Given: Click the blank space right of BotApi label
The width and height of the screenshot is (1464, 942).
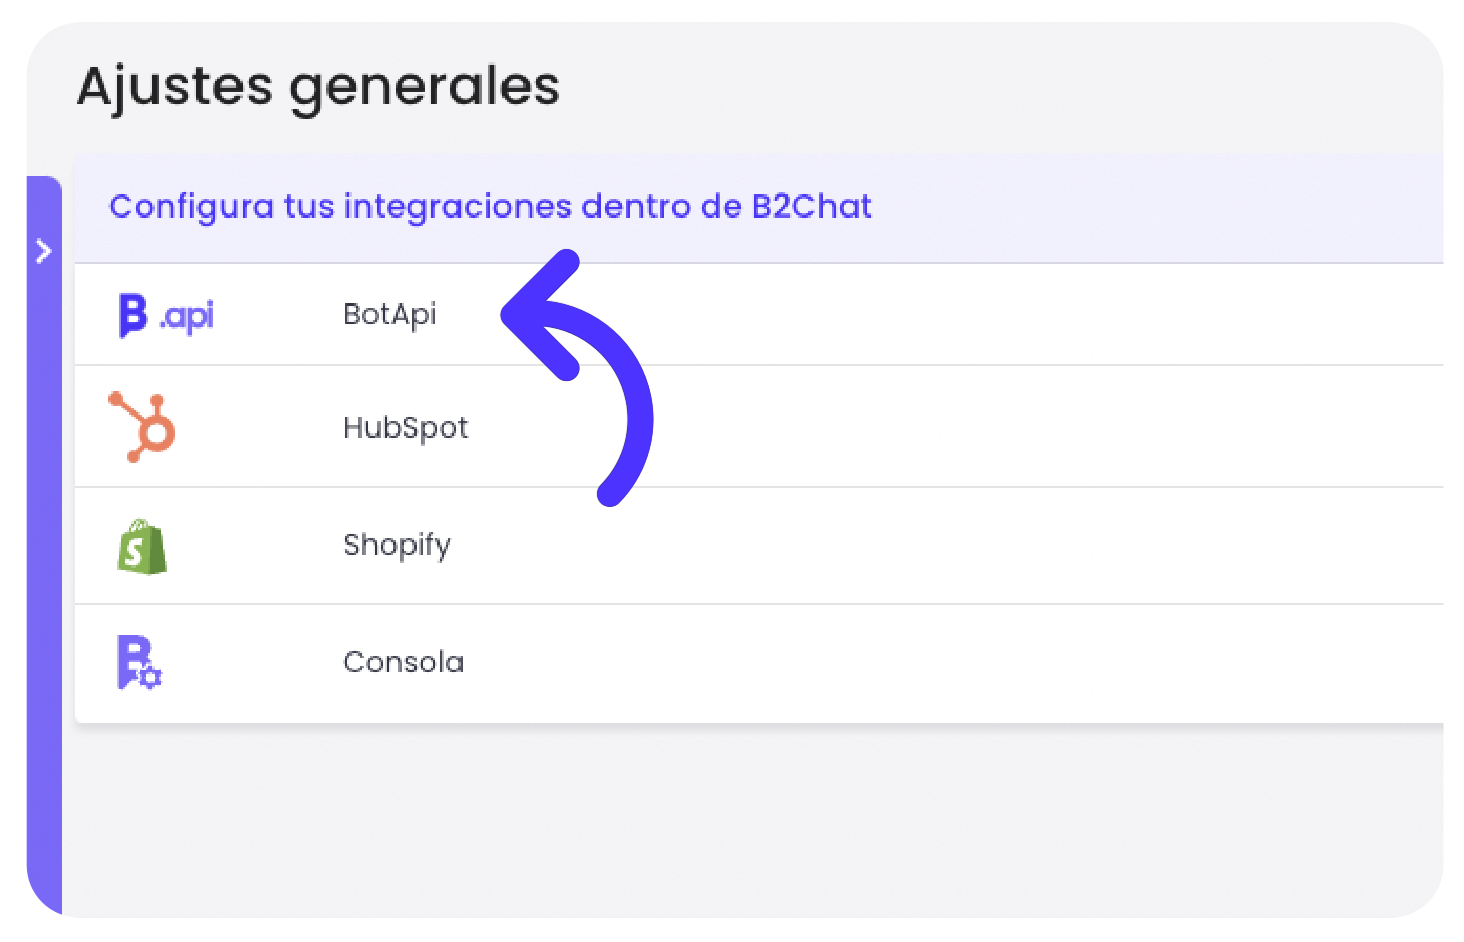Looking at the screenshot, I should point(1050,315).
